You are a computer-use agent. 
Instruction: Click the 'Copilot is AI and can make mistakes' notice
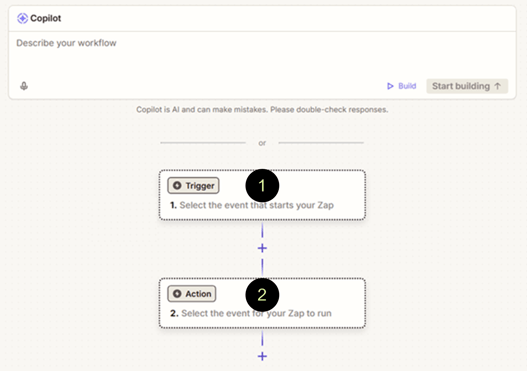262,110
